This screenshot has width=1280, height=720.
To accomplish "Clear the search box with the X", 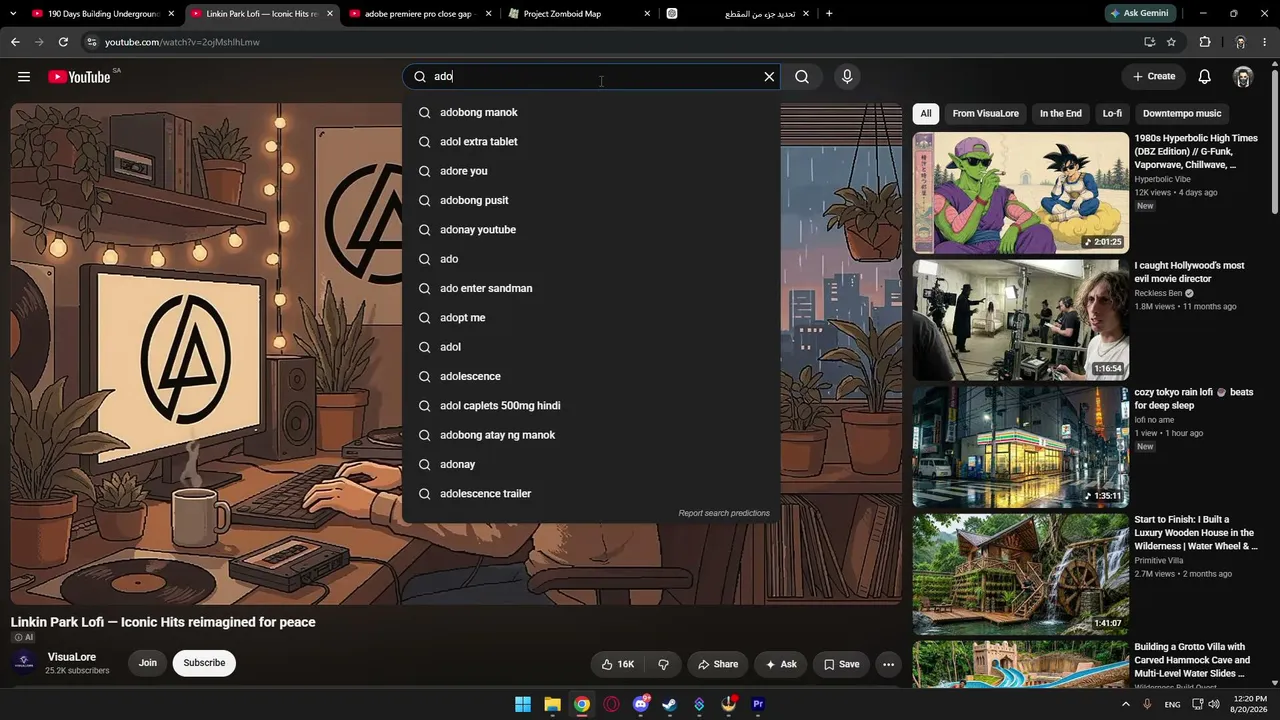I will click(769, 77).
